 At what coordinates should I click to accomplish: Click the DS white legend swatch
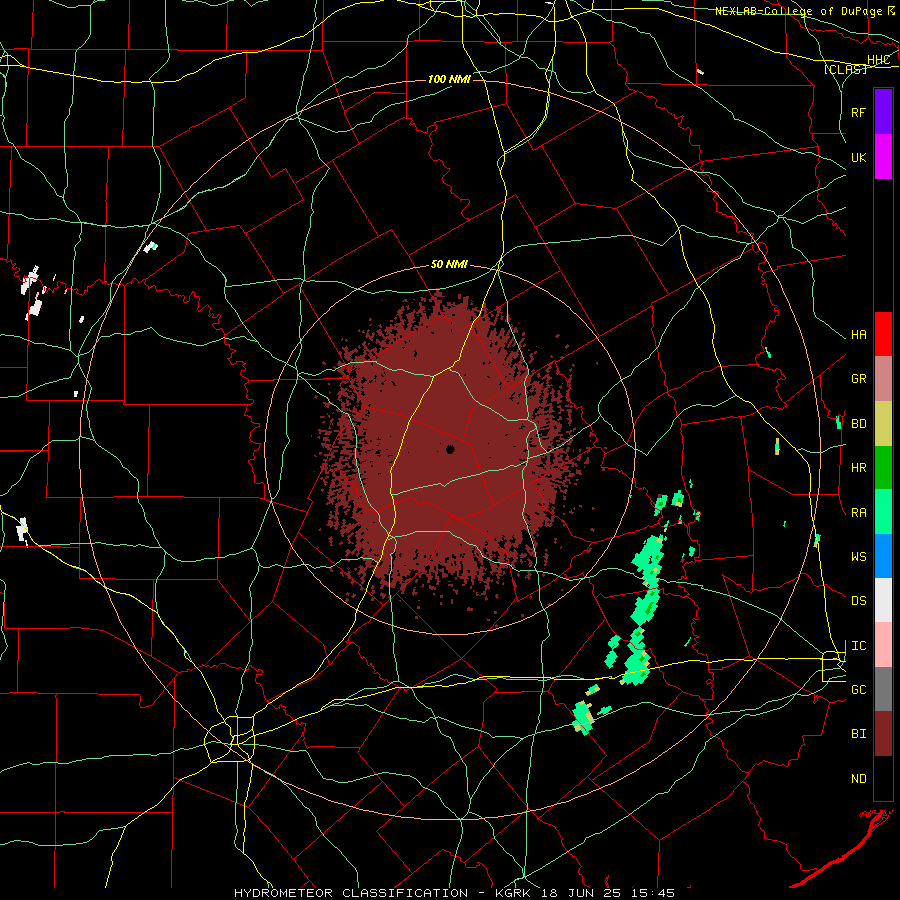tap(883, 600)
